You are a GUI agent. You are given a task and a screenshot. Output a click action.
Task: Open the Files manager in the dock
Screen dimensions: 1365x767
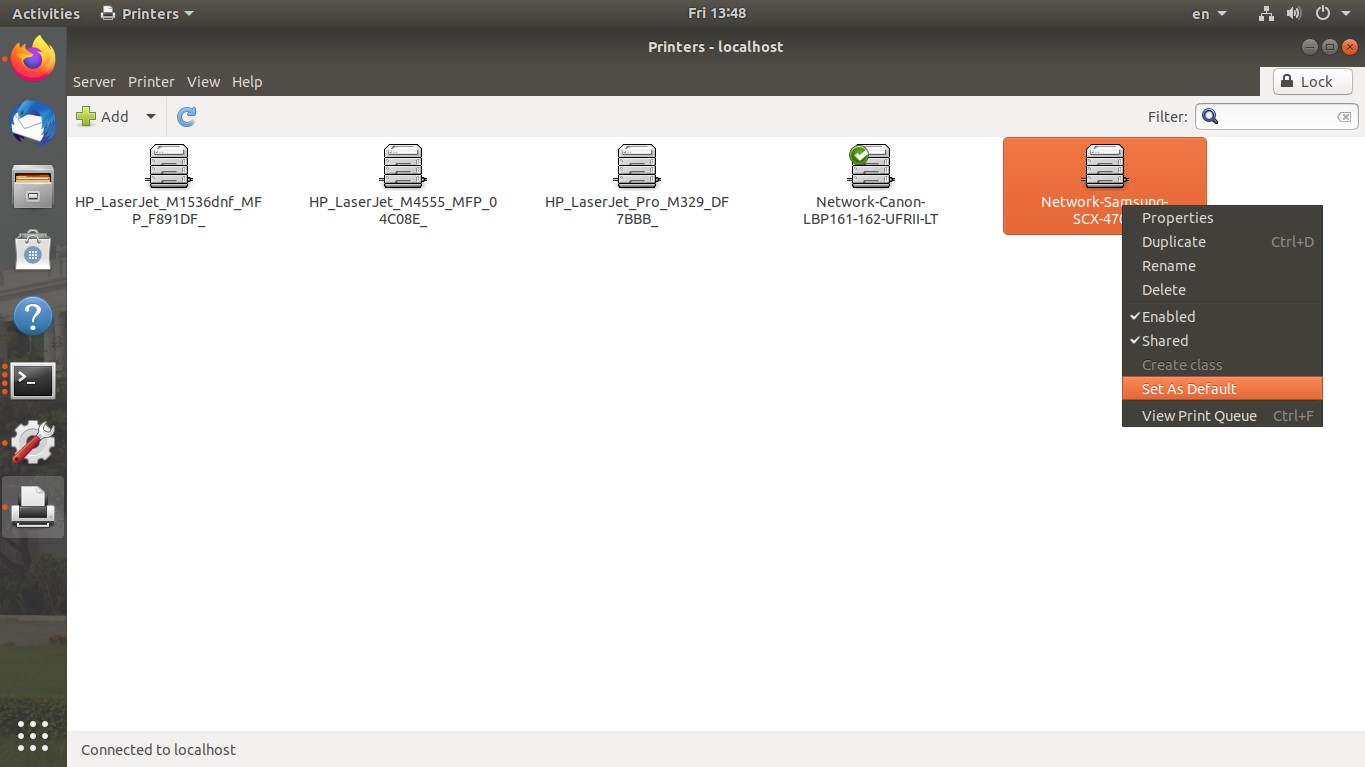[x=33, y=187]
